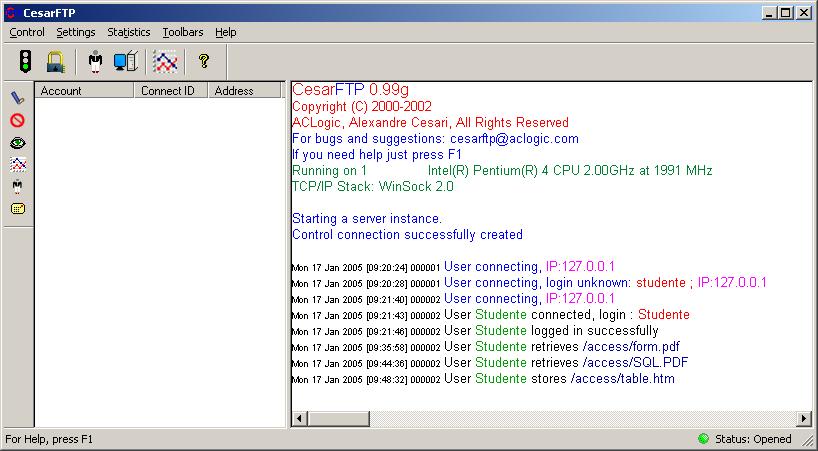This screenshot has width=818, height=451.
Task: Maximize the CesarFTP window
Action: [785, 13]
